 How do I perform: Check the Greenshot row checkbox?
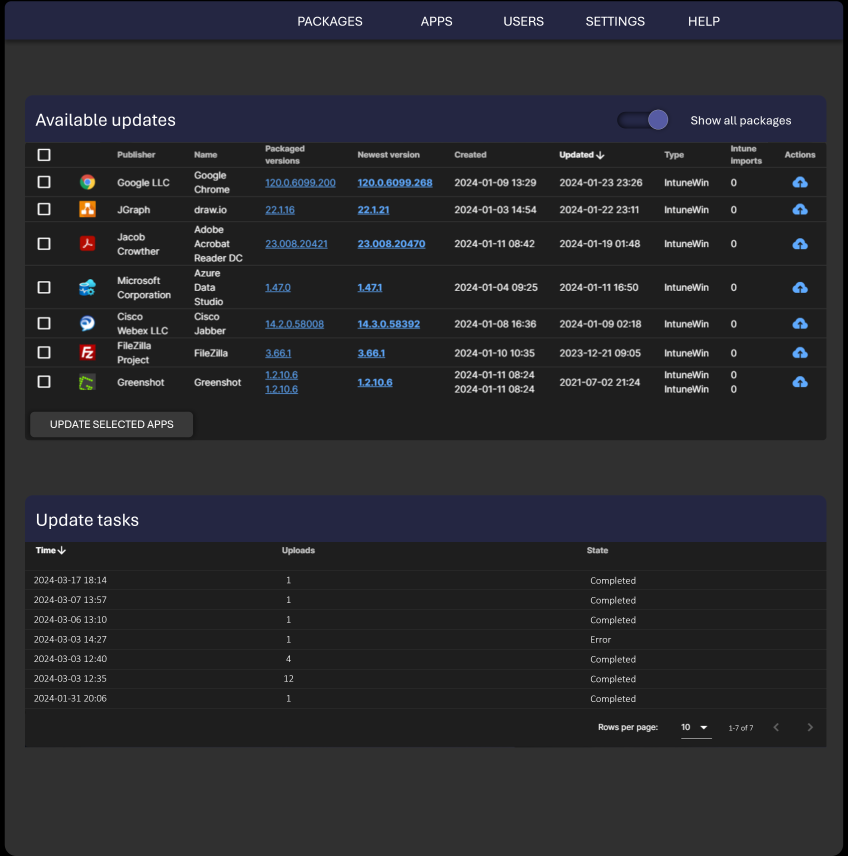(44, 382)
